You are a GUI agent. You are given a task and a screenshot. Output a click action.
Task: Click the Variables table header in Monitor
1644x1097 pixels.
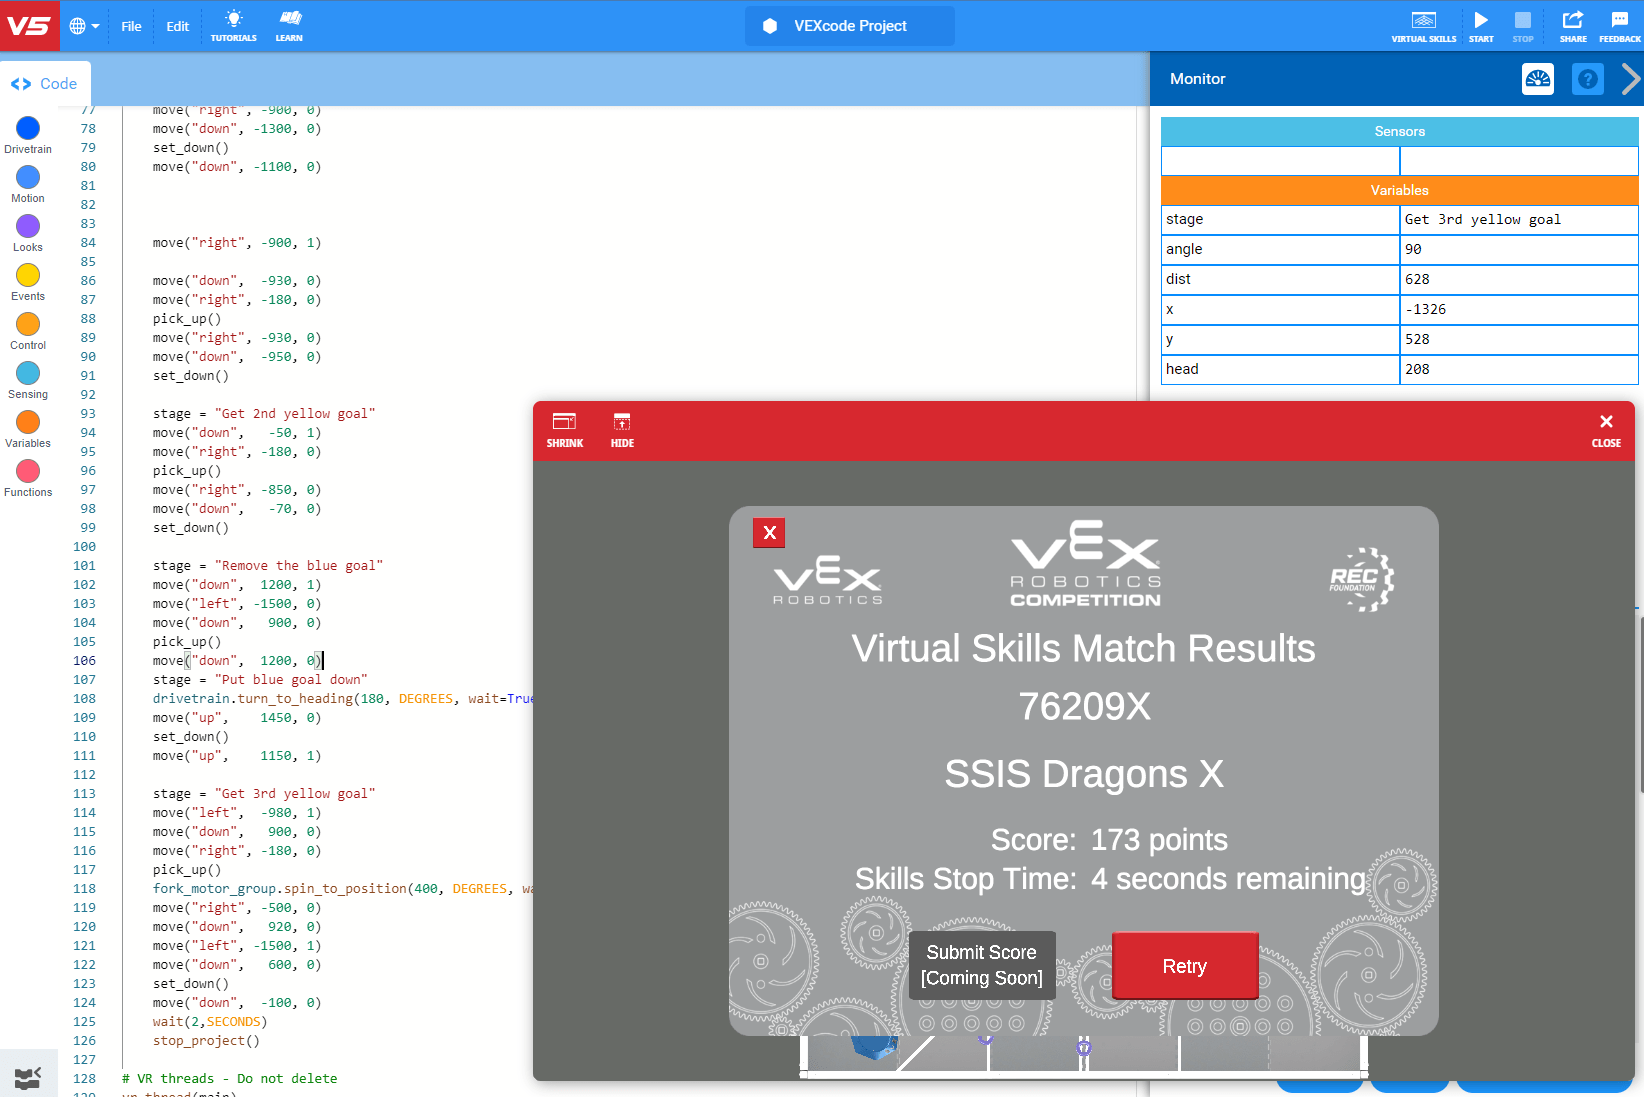pyautogui.click(x=1399, y=190)
